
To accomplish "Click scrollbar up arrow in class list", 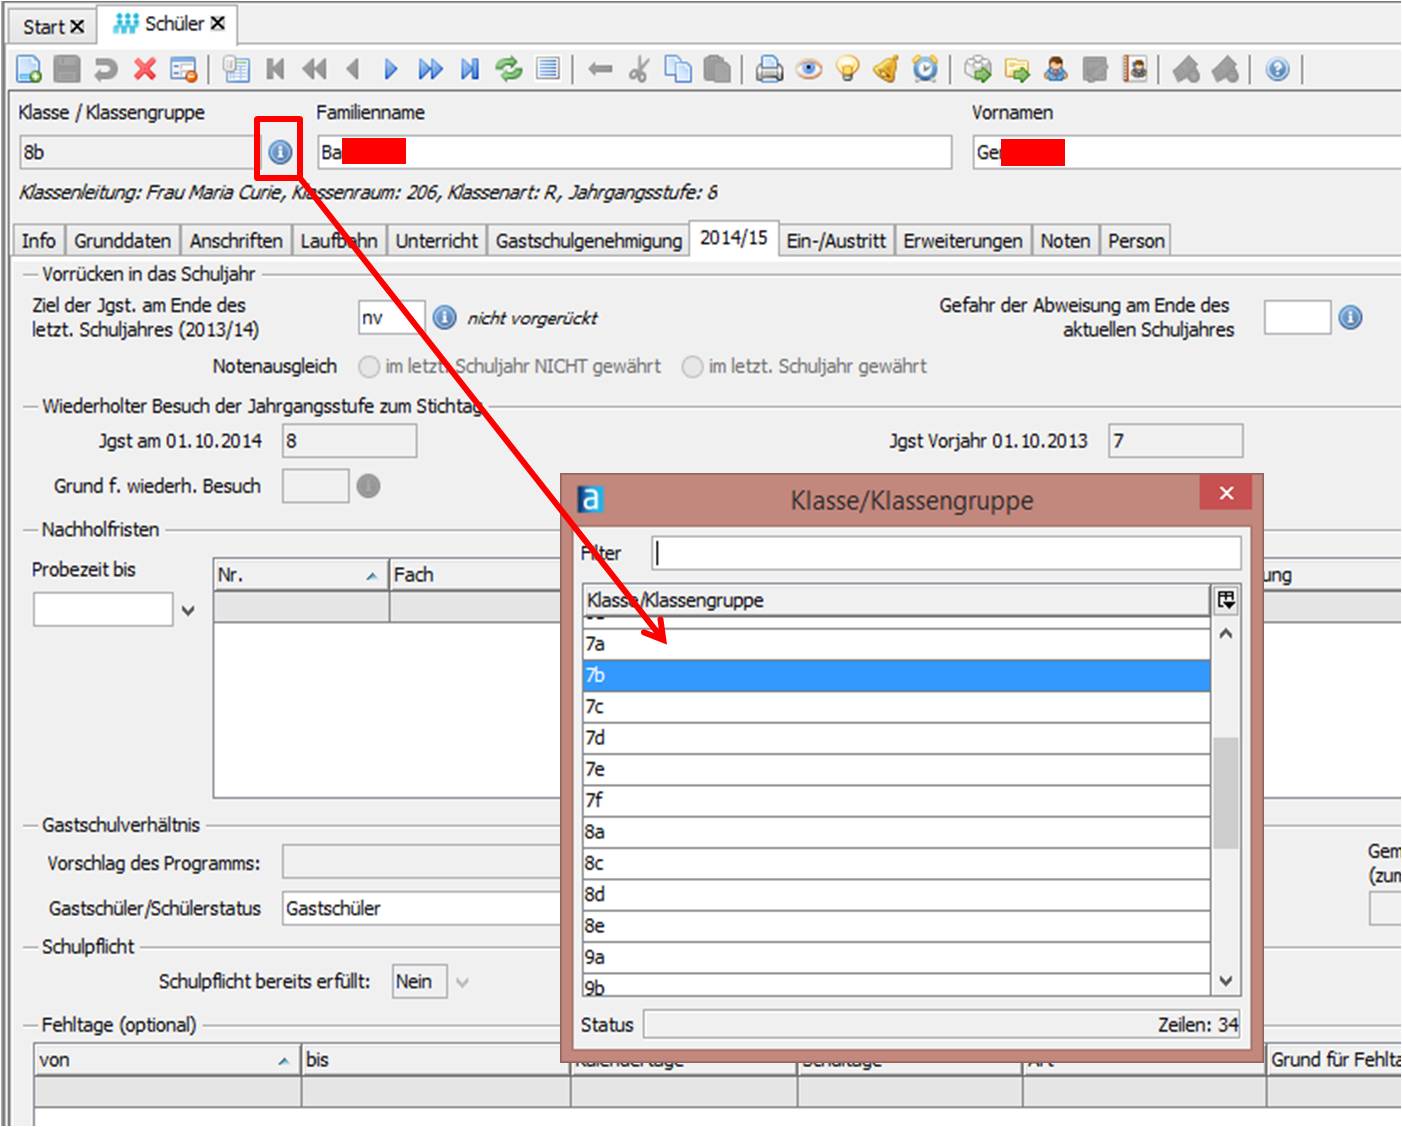I will 1226,634.
